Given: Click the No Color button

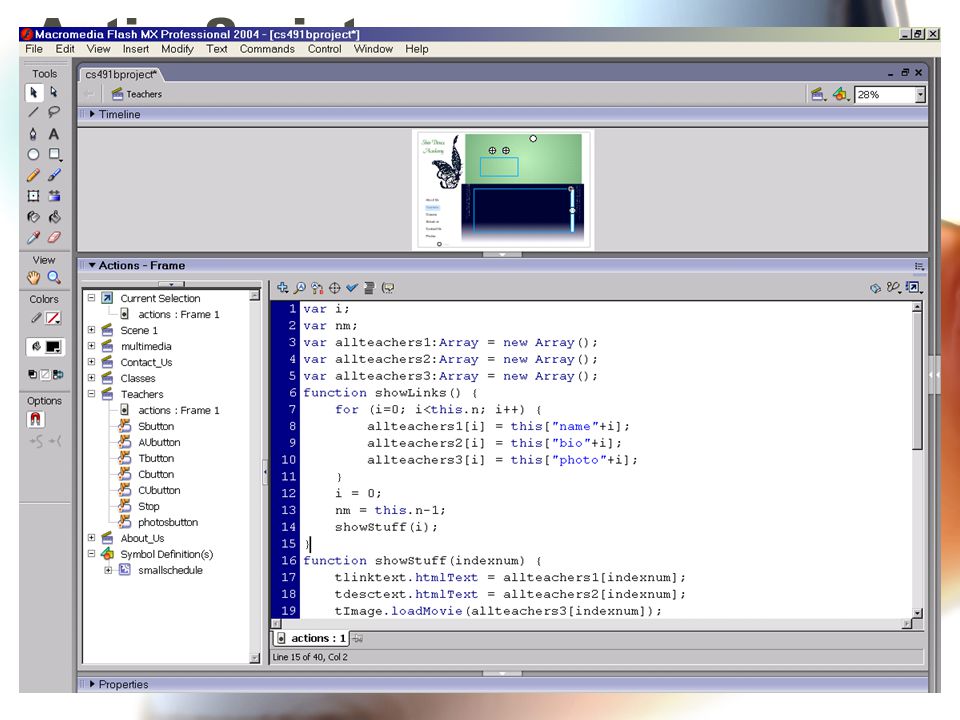Looking at the screenshot, I should point(45,375).
